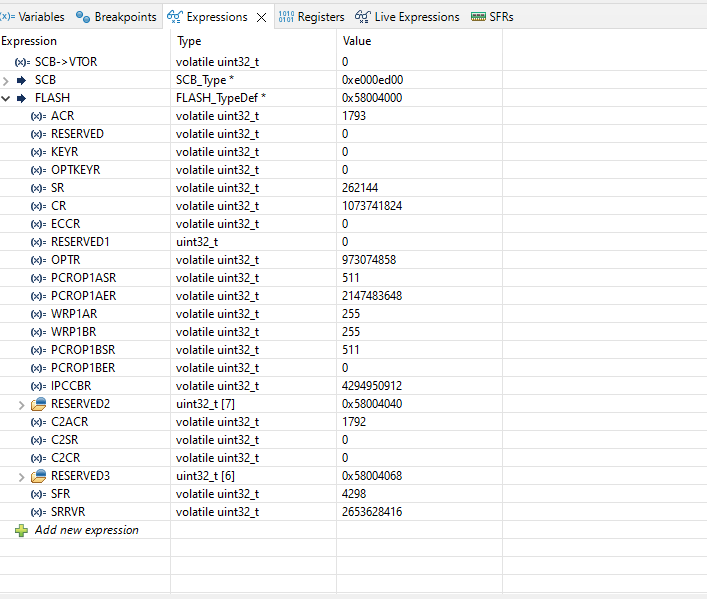Image resolution: width=707 pixels, height=601 pixels.
Task: Click the Live Expressions glasses icon
Action: (363, 17)
